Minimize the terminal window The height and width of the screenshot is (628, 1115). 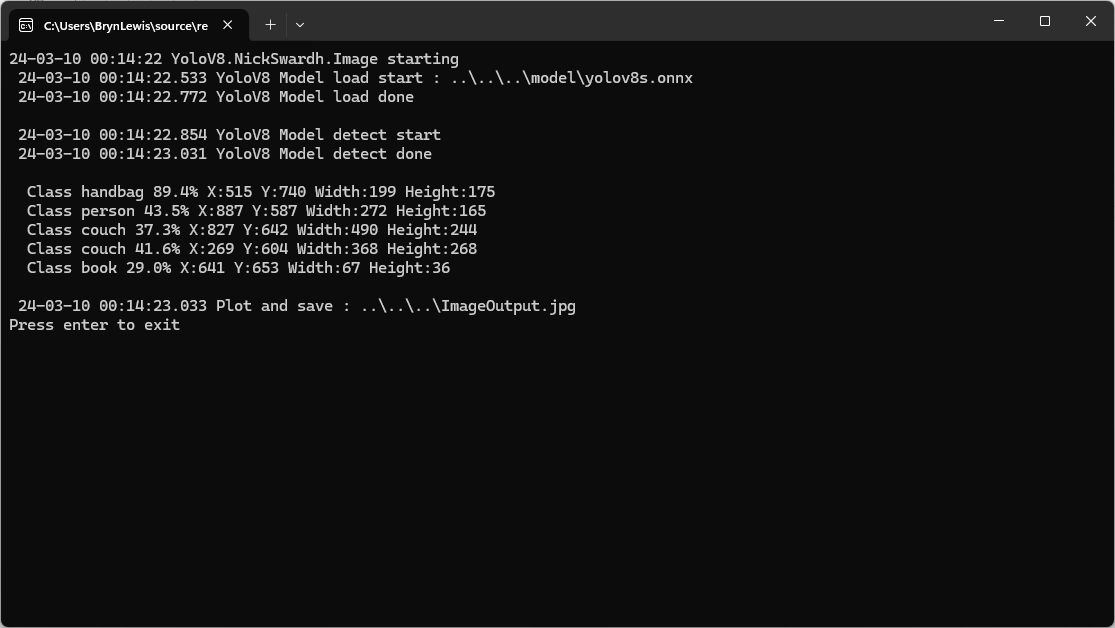tap(999, 21)
